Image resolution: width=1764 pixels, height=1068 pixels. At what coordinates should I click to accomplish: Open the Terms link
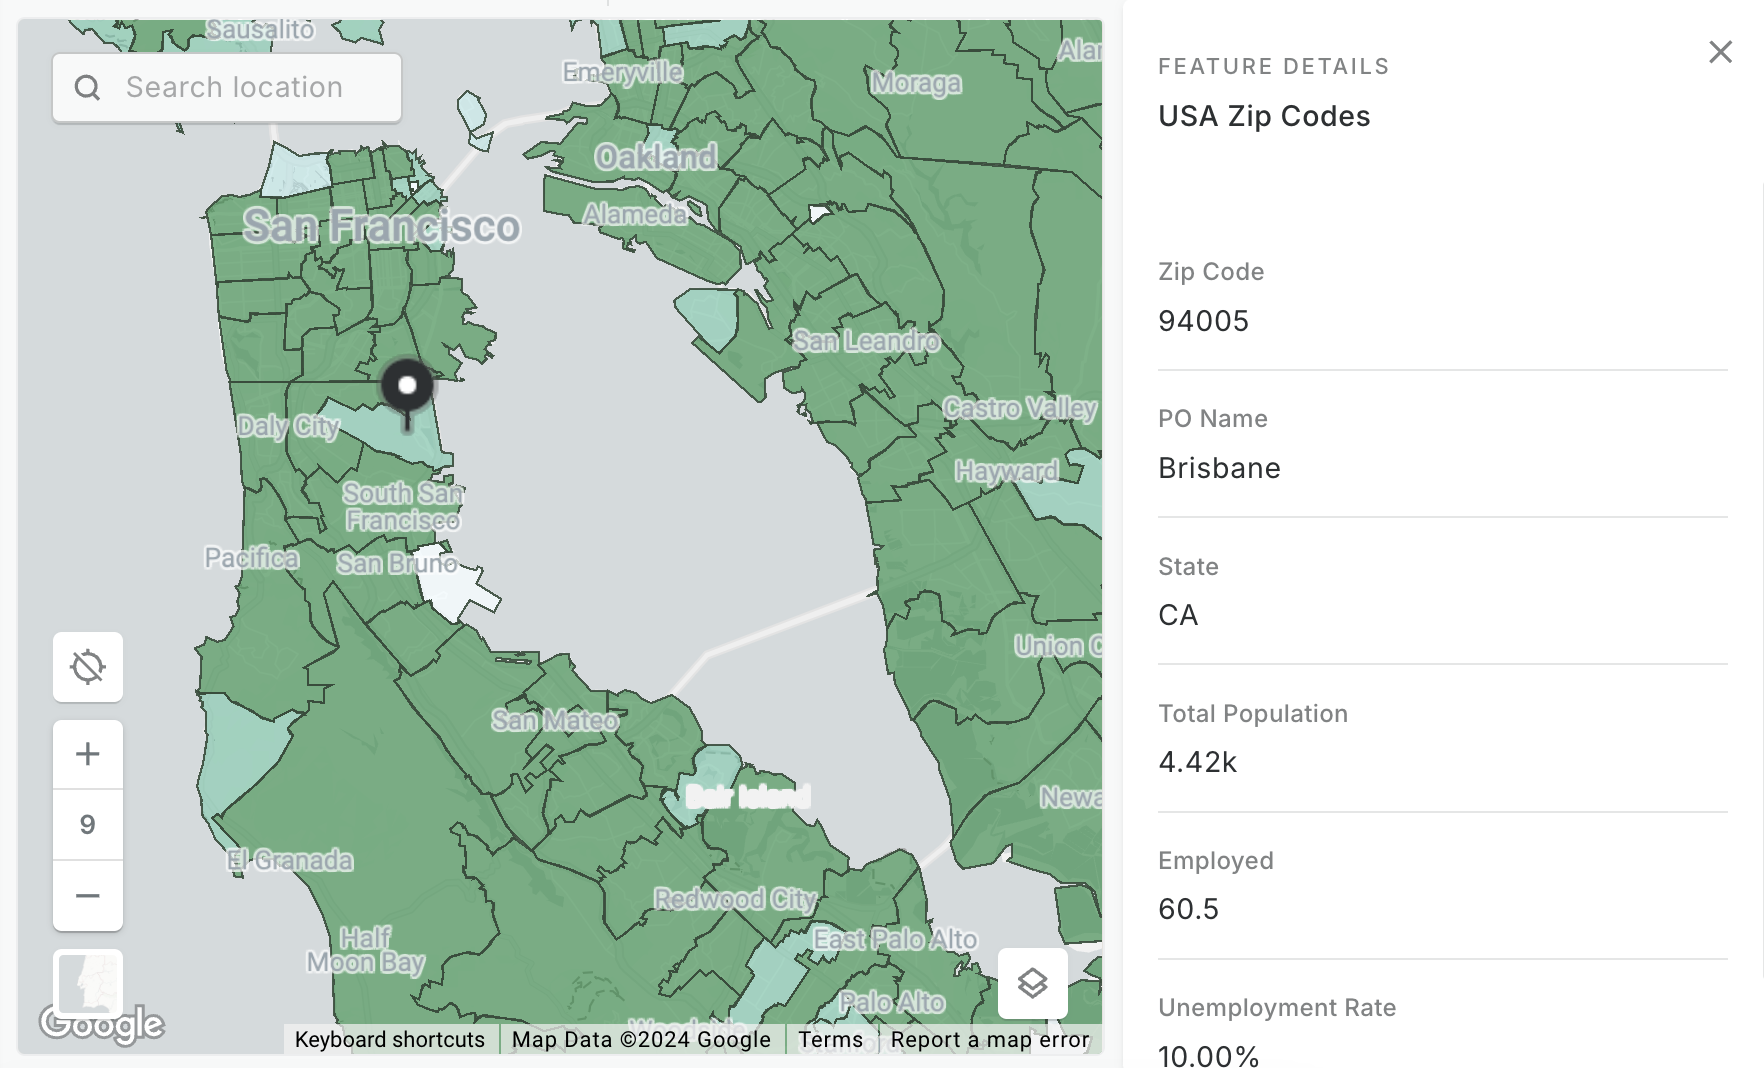pyautogui.click(x=830, y=1040)
